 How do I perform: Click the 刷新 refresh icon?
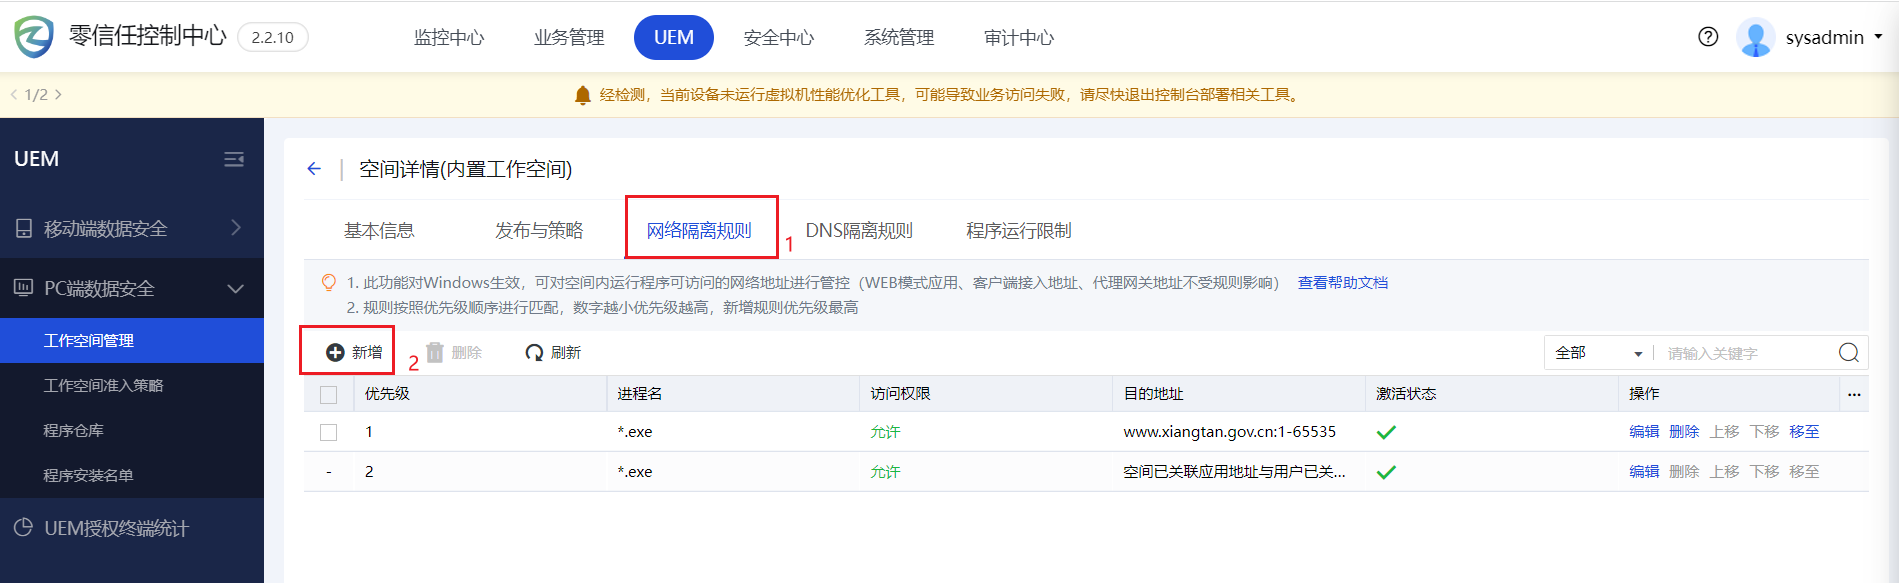coord(535,353)
